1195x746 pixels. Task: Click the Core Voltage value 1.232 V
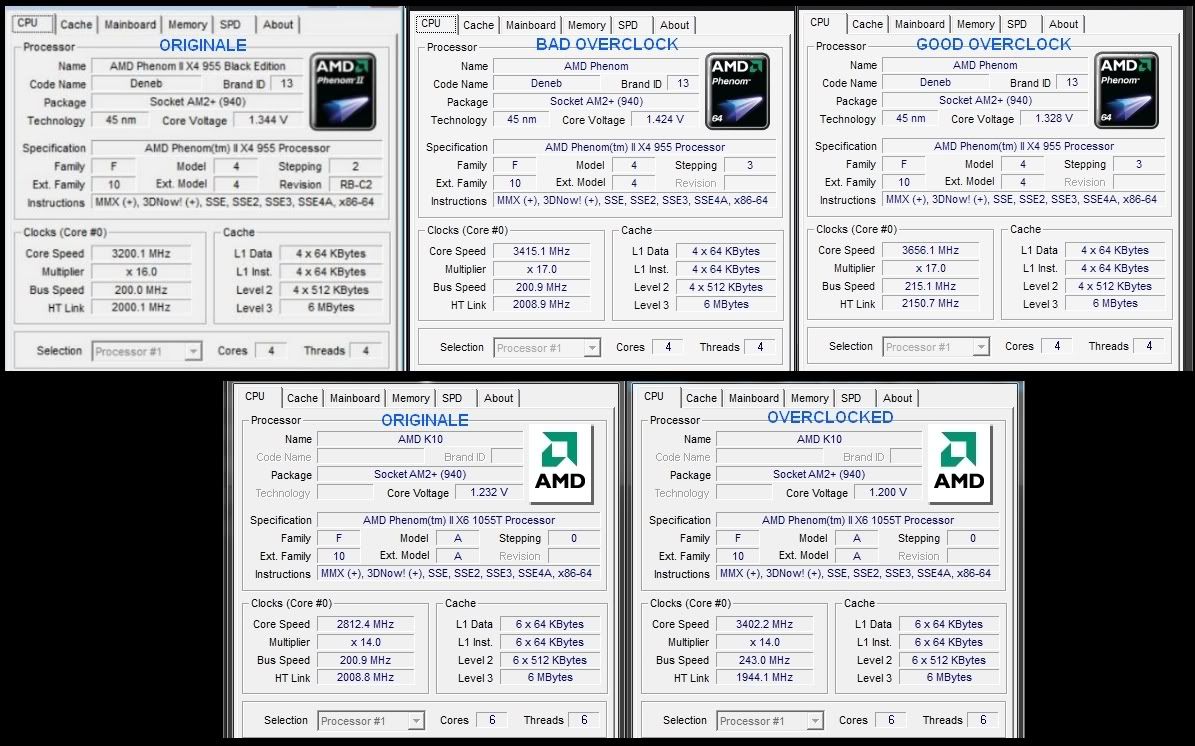click(x=489, y=492)
